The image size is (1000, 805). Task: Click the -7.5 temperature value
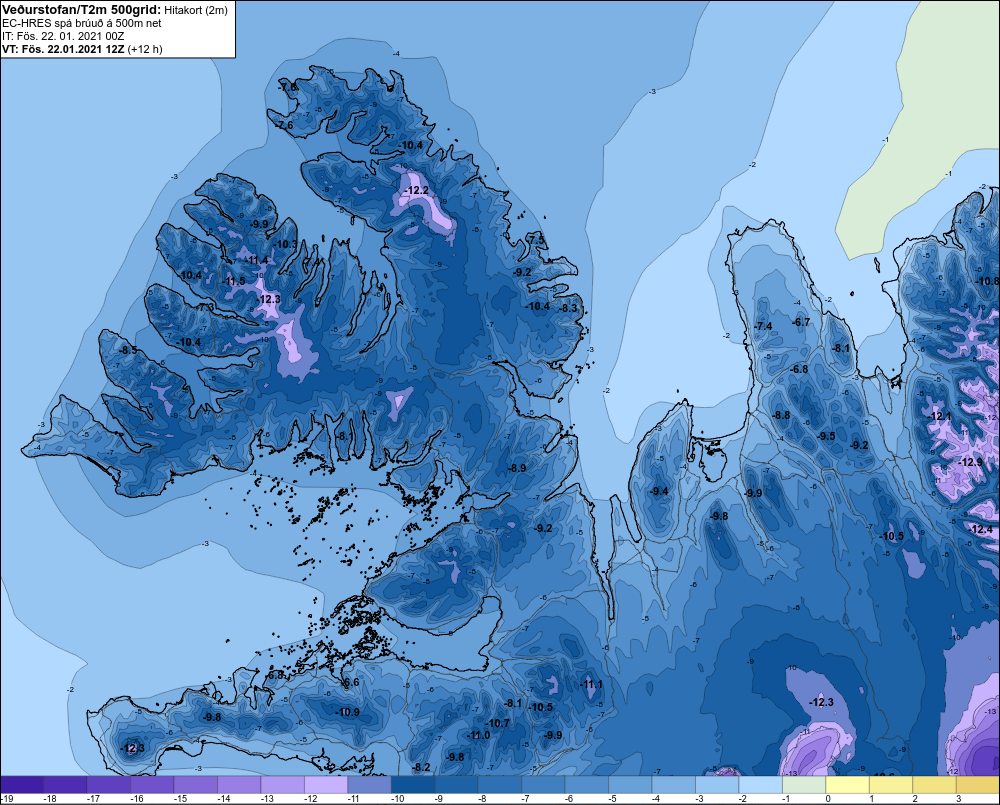click(537, 239)
